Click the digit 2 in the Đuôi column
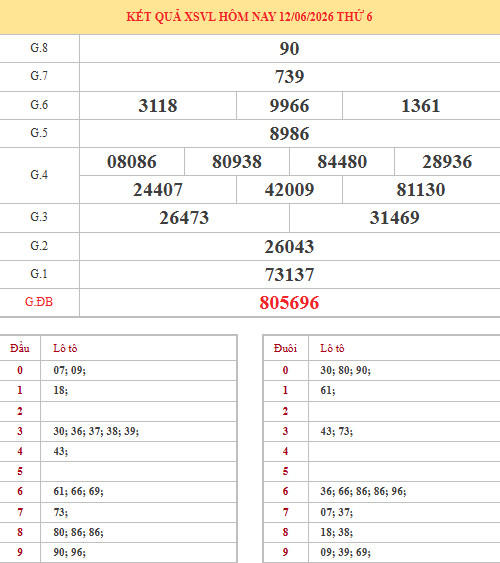The height and width of the screenshot is (563, 500). pos(285,411)
